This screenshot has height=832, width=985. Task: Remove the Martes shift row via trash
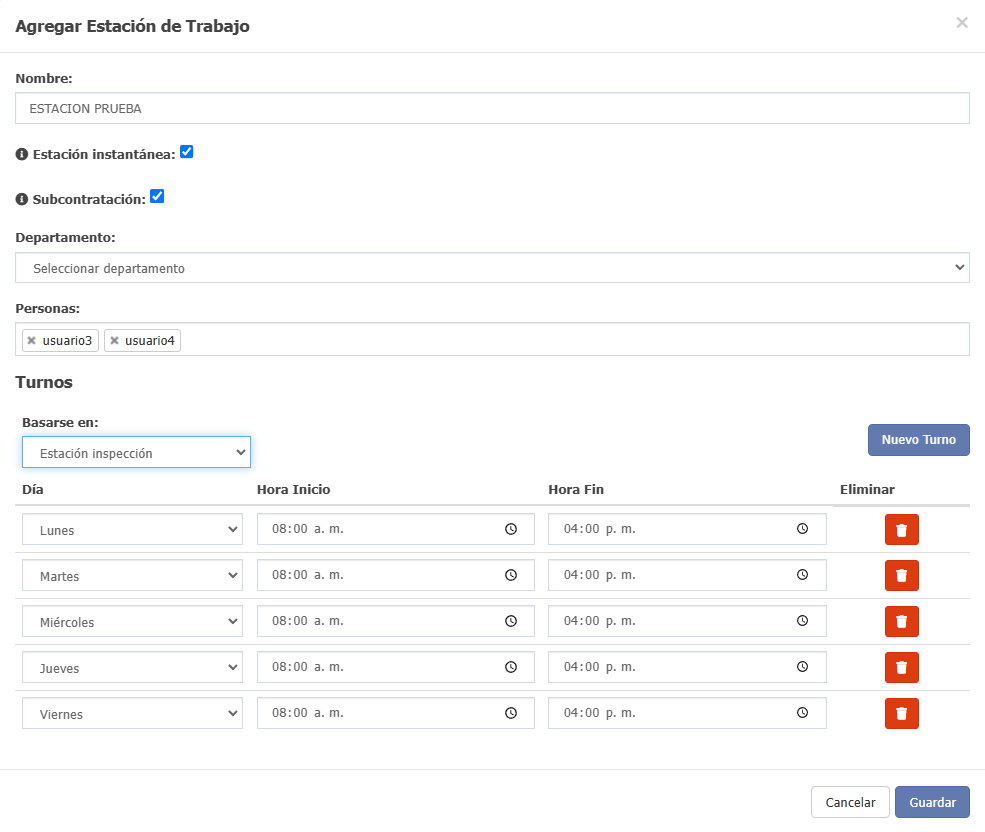(x=901, y=576)
